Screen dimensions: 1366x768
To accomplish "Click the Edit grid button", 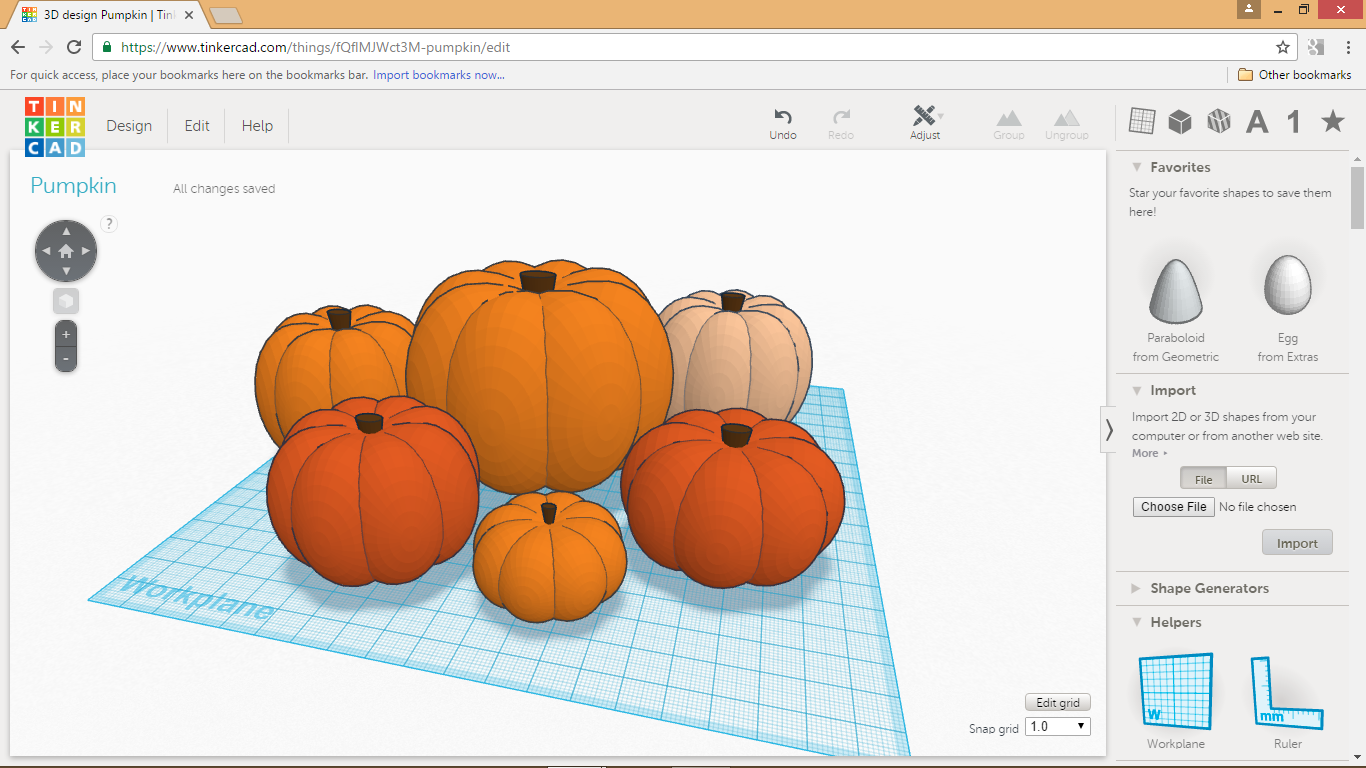I will (x=1057, y=702).
